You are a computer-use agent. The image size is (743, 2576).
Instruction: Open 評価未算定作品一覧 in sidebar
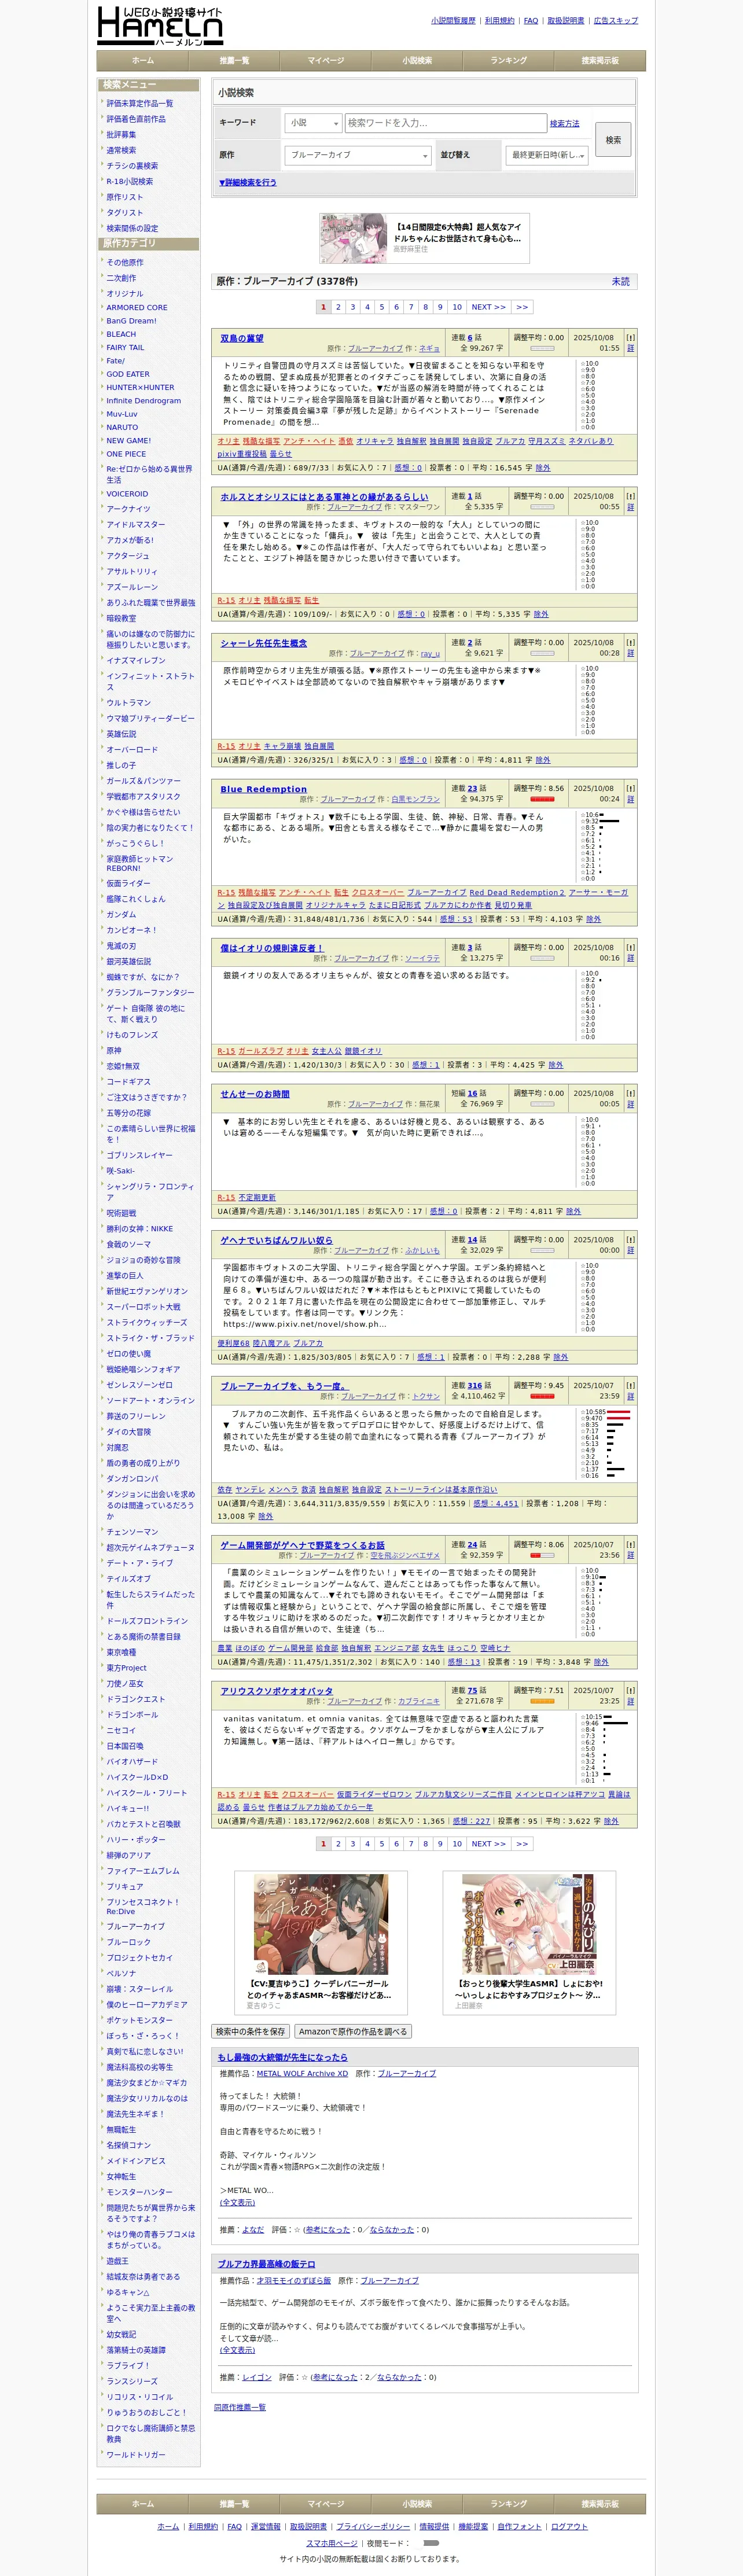click(x=140, y=103)
